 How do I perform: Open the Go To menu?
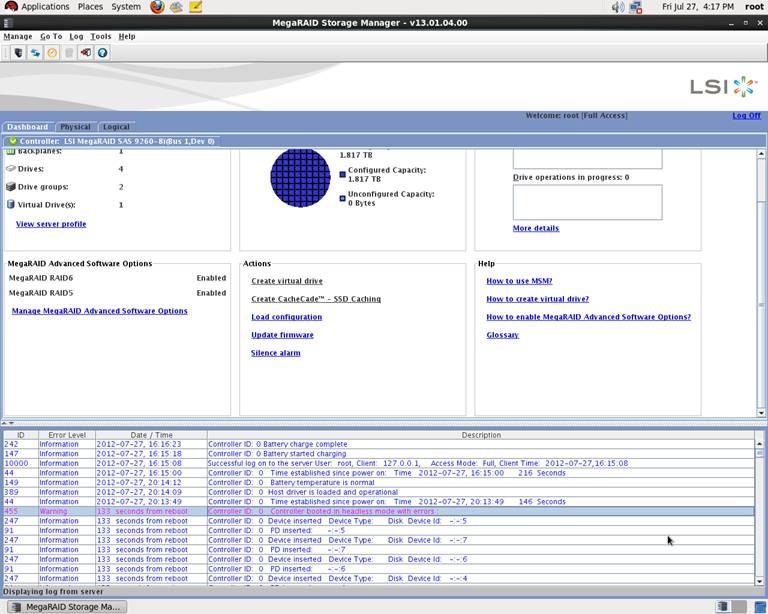(51, 36)
